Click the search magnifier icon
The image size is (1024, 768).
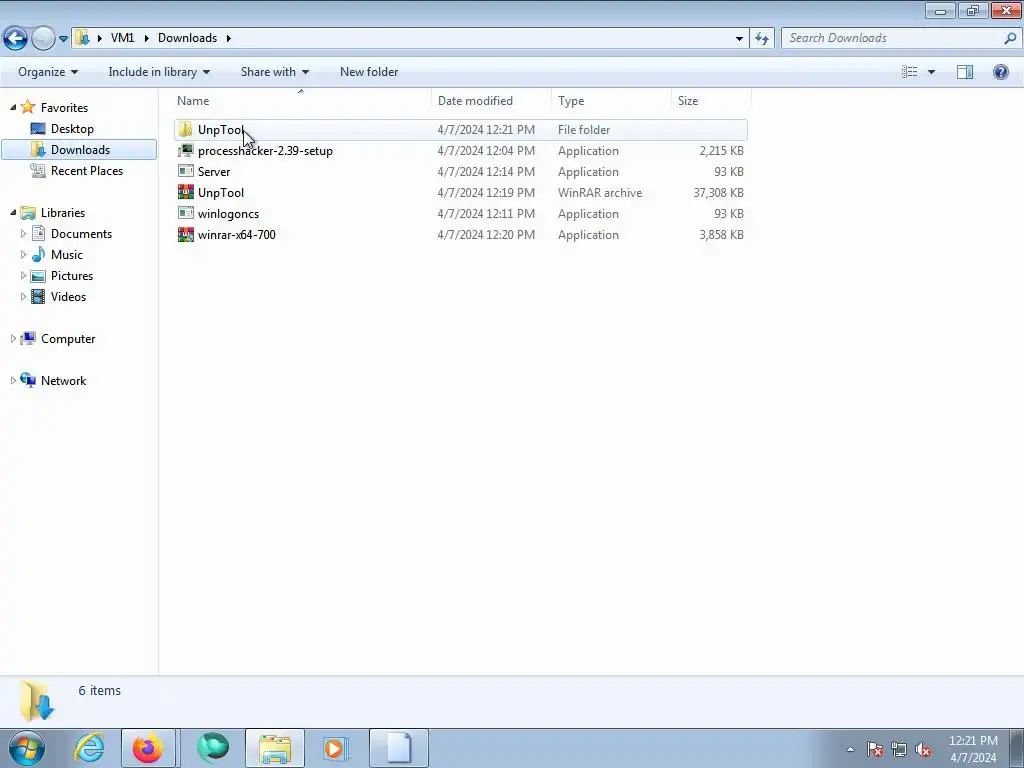(1010, 38)
